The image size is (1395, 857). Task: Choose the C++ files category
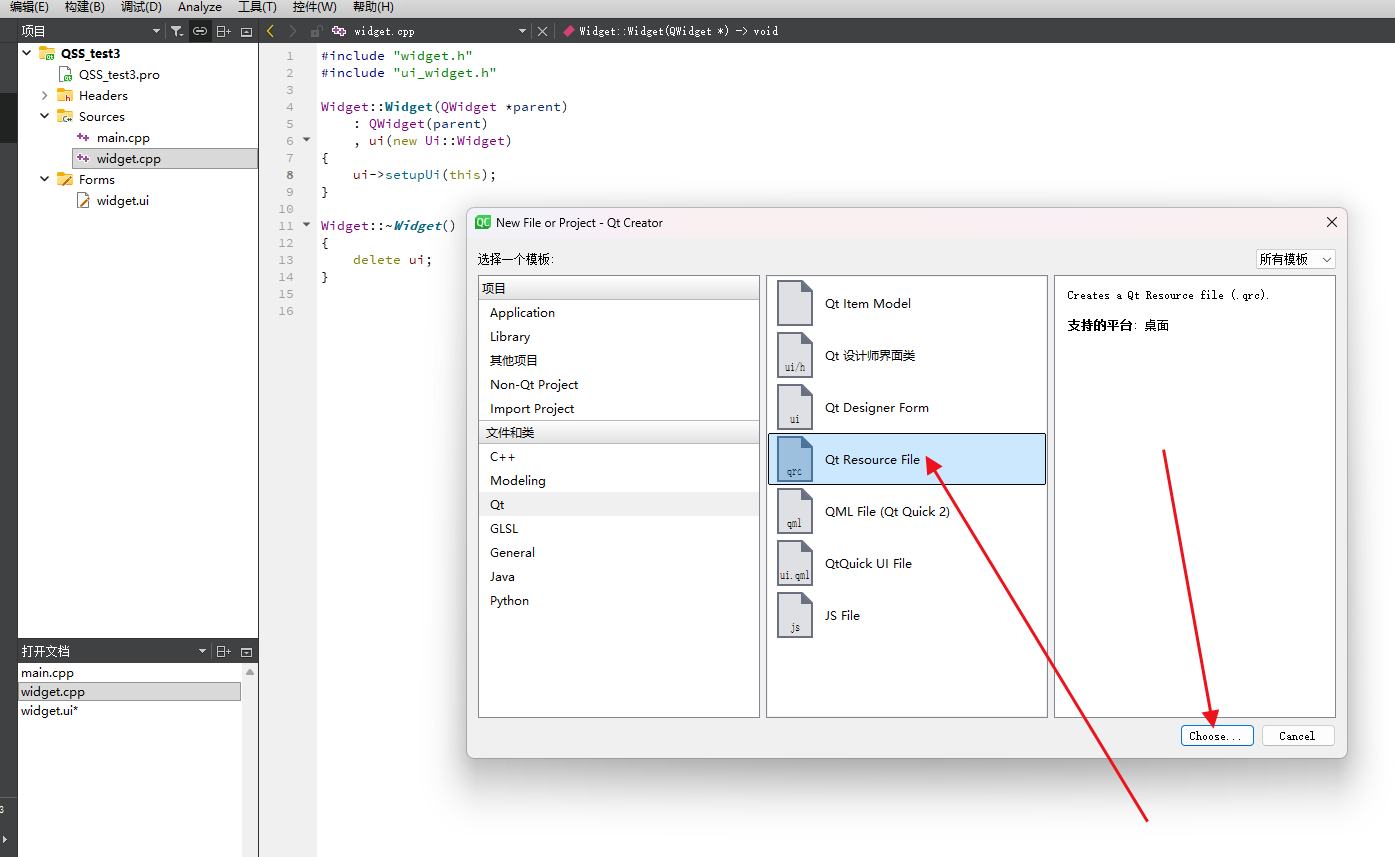pyautogui.click(x=619, y=457)
